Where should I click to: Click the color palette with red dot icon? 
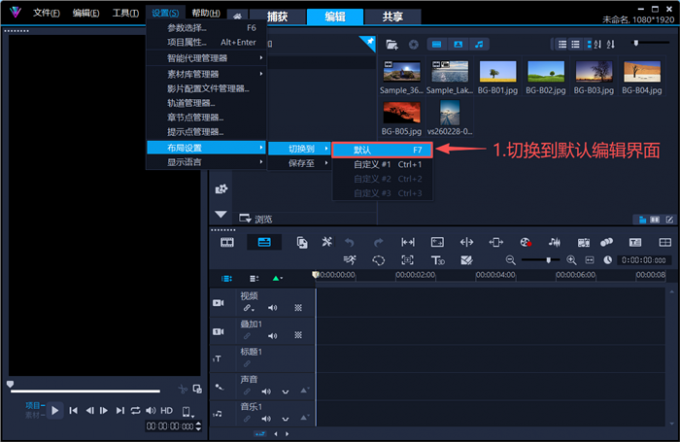pyautogui.click(x=526, y=242)
